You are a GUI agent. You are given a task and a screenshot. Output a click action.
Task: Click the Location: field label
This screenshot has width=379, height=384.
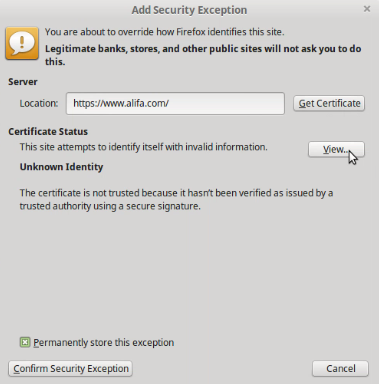click(x=39, y=103)
